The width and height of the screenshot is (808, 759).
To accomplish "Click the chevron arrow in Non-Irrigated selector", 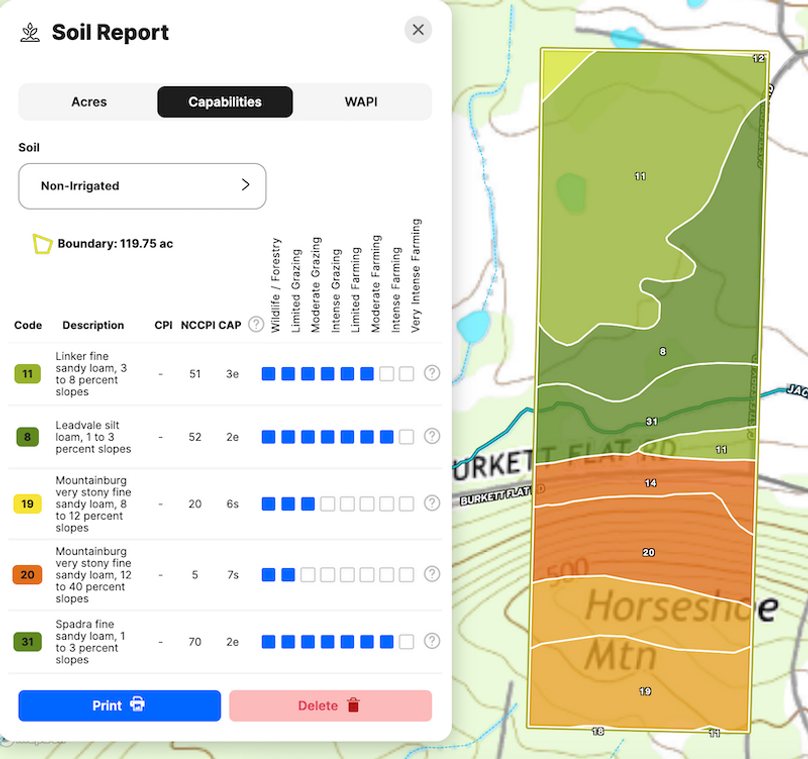I will coord(246,185).
